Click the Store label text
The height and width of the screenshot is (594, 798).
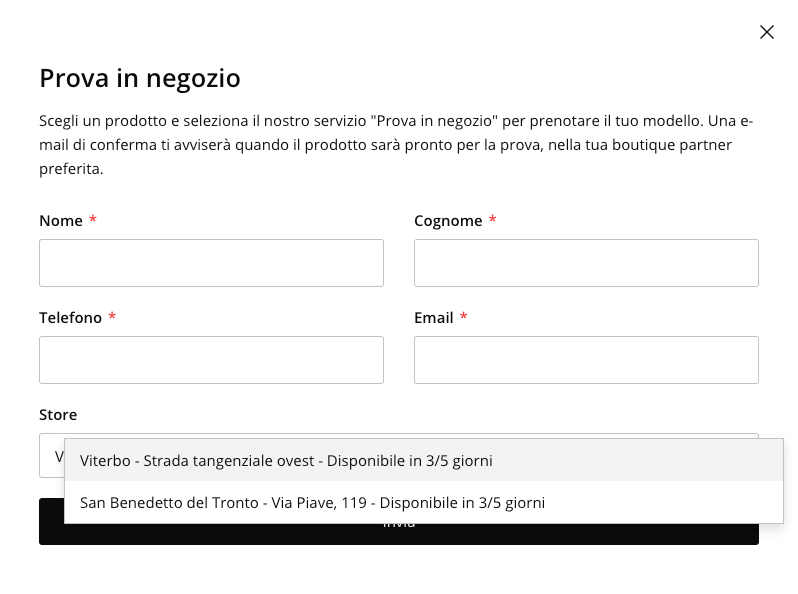tap(58, 415)
